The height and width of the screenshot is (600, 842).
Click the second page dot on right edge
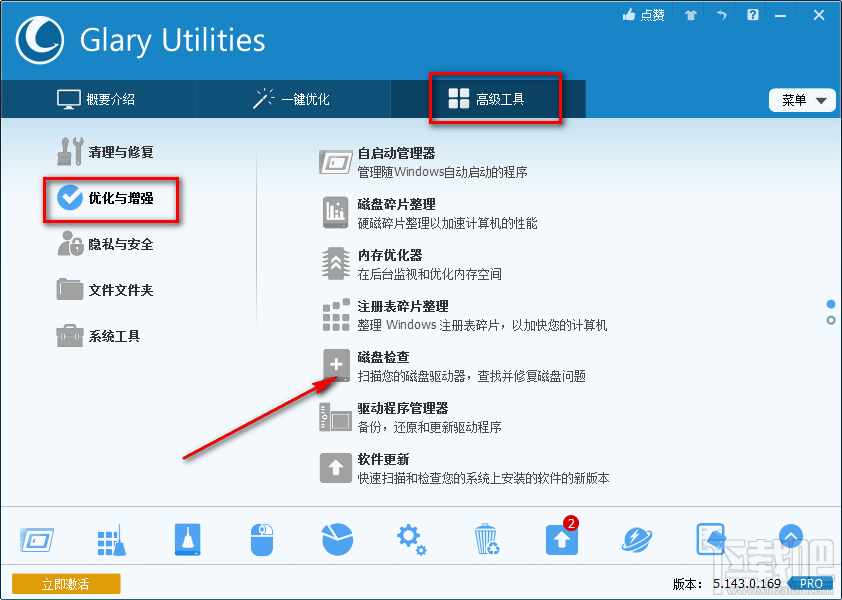[829, 319]
